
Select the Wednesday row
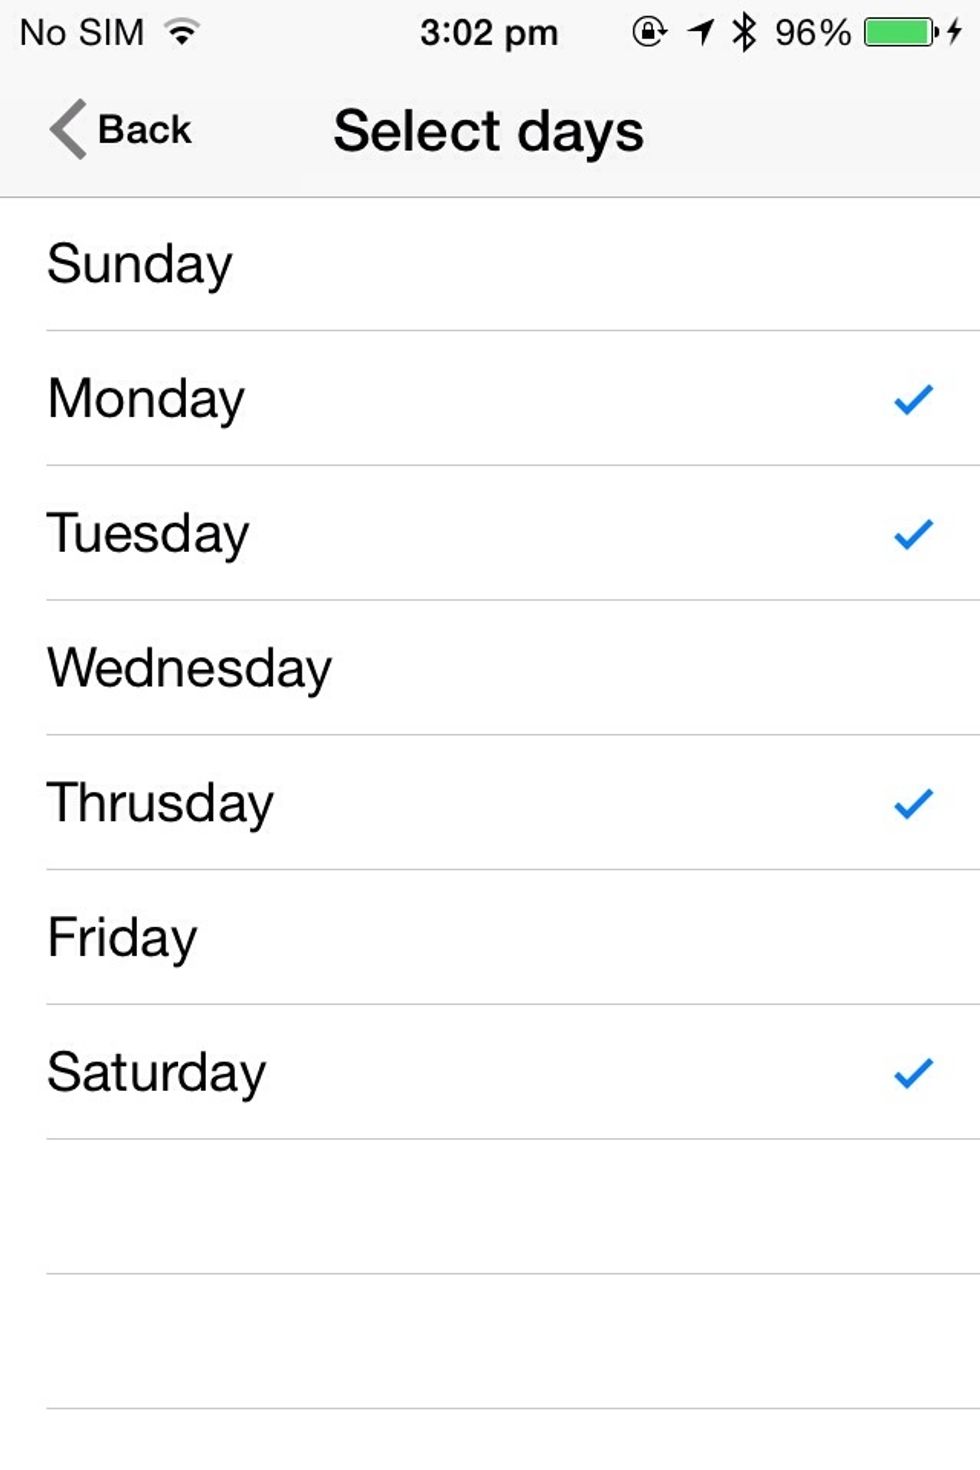tap(490, 668)
